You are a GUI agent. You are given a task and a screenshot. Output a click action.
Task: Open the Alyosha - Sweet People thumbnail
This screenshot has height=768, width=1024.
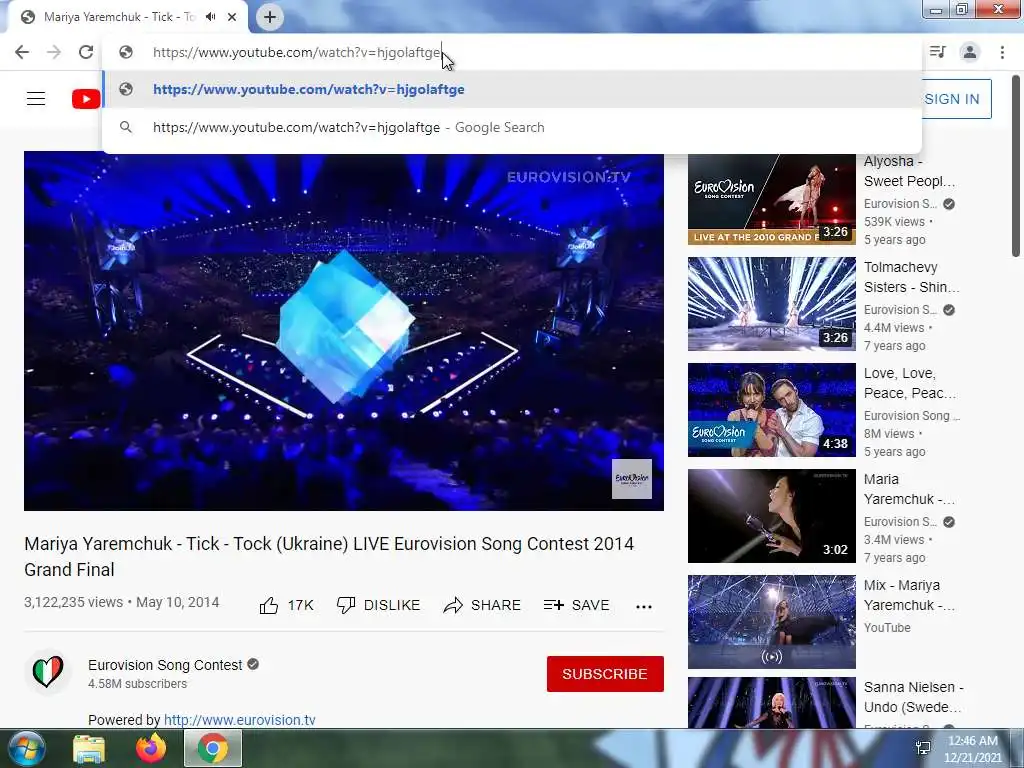tap(771, 199)
